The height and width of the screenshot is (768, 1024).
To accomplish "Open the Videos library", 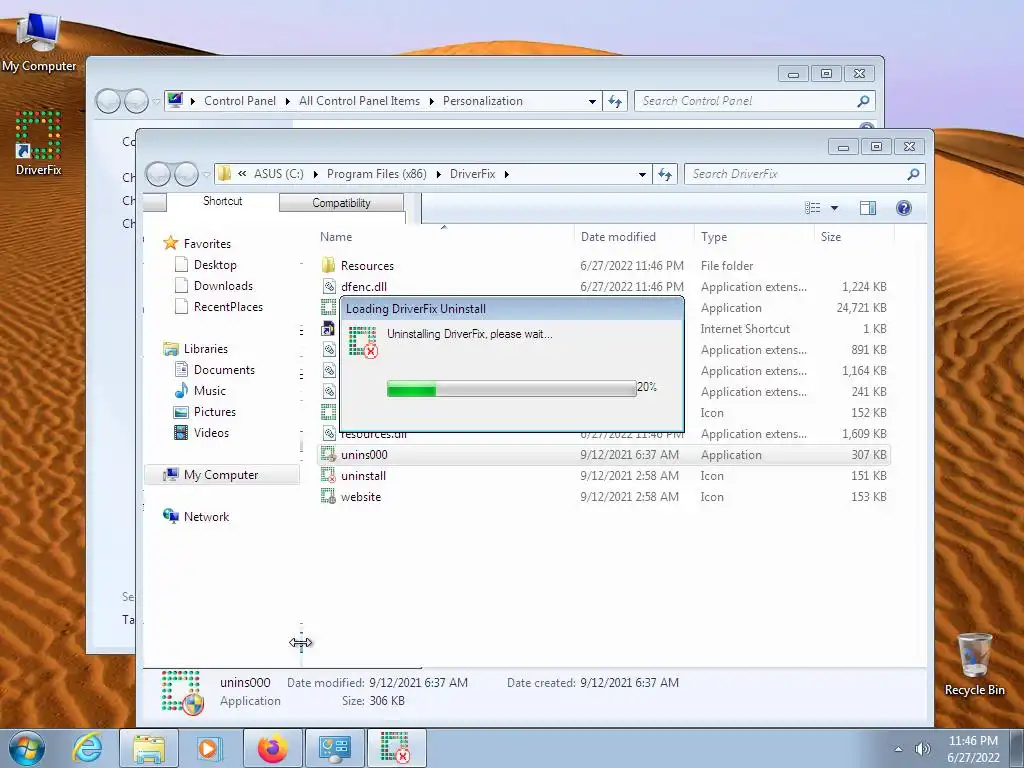I will point(211,432).
